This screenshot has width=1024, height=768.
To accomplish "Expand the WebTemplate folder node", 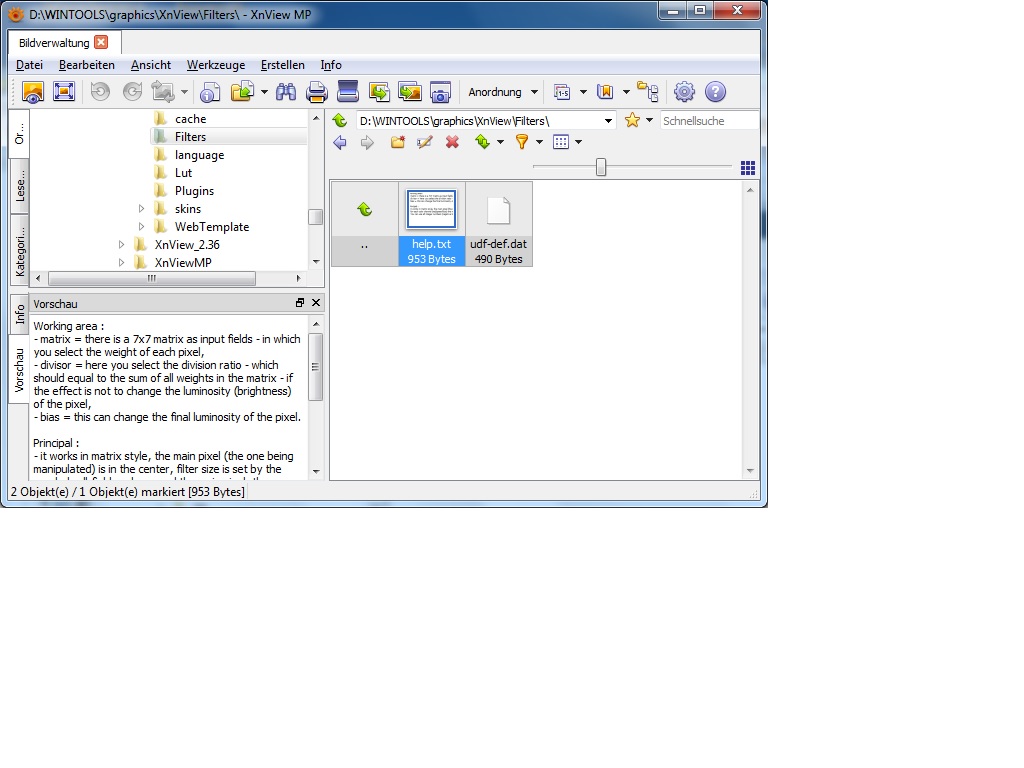I will (141, 227).
